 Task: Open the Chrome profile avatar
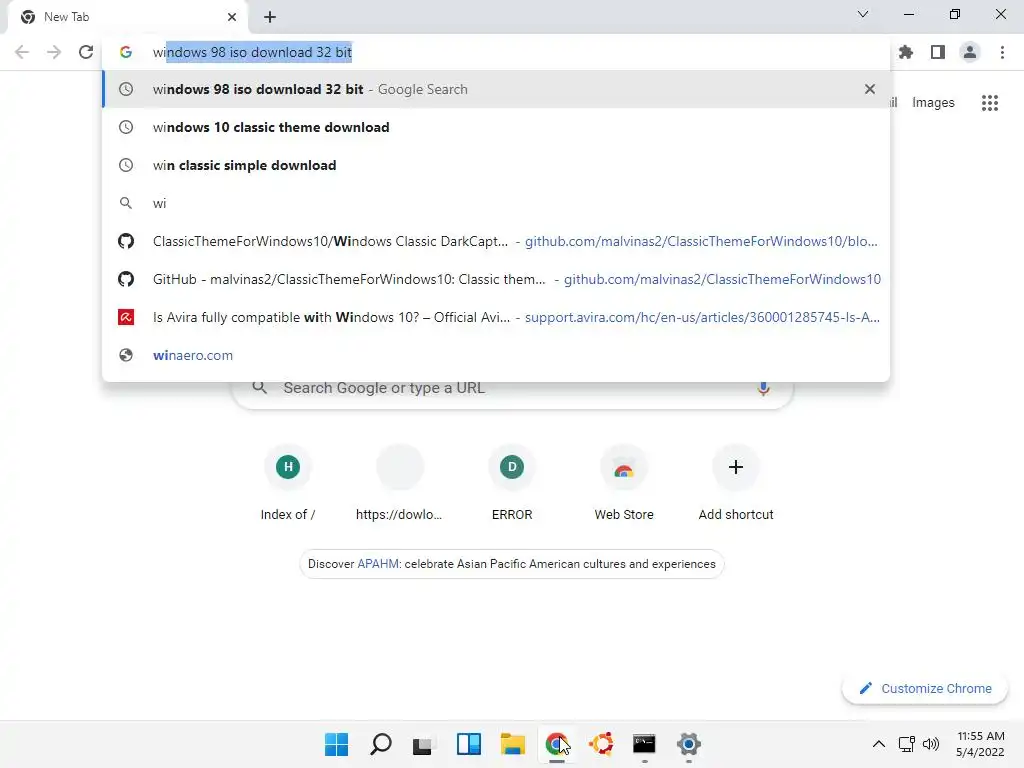pyautogui.click(x=970, y=52)
